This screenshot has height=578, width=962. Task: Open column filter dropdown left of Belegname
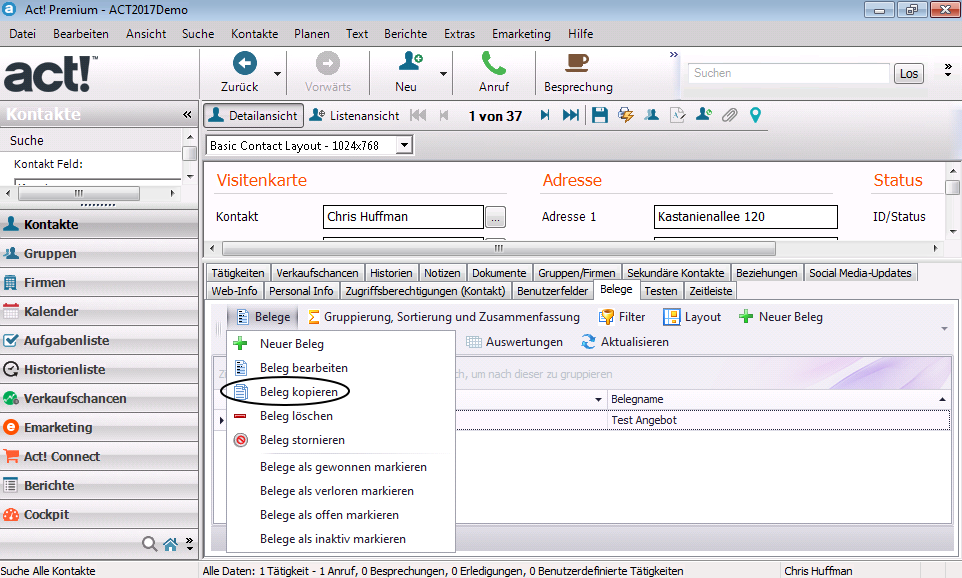pos(598,399)
